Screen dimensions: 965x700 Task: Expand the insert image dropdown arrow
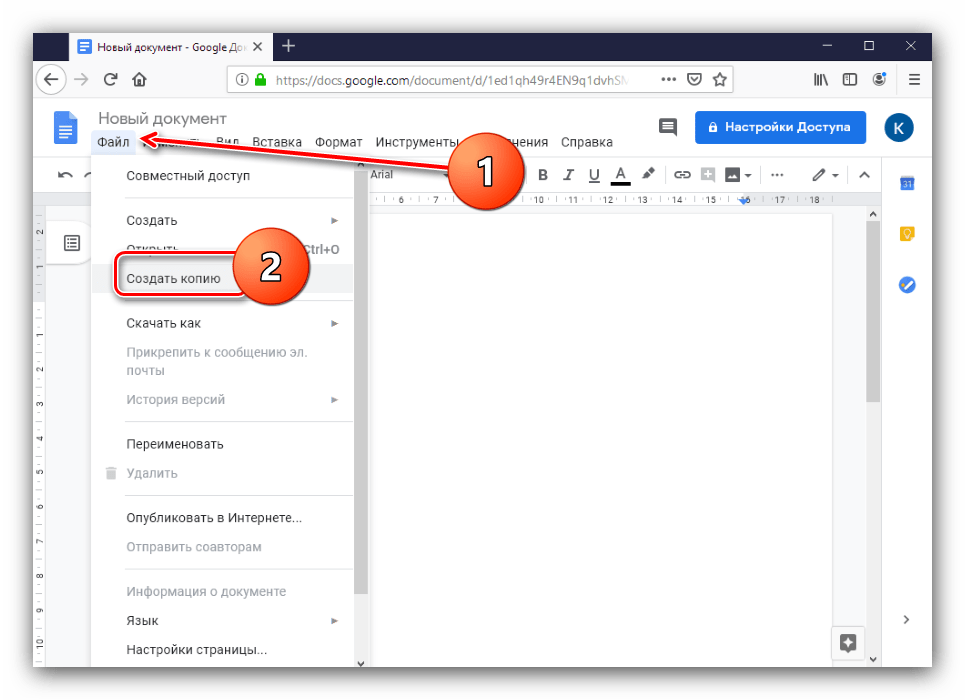[748, 176]
